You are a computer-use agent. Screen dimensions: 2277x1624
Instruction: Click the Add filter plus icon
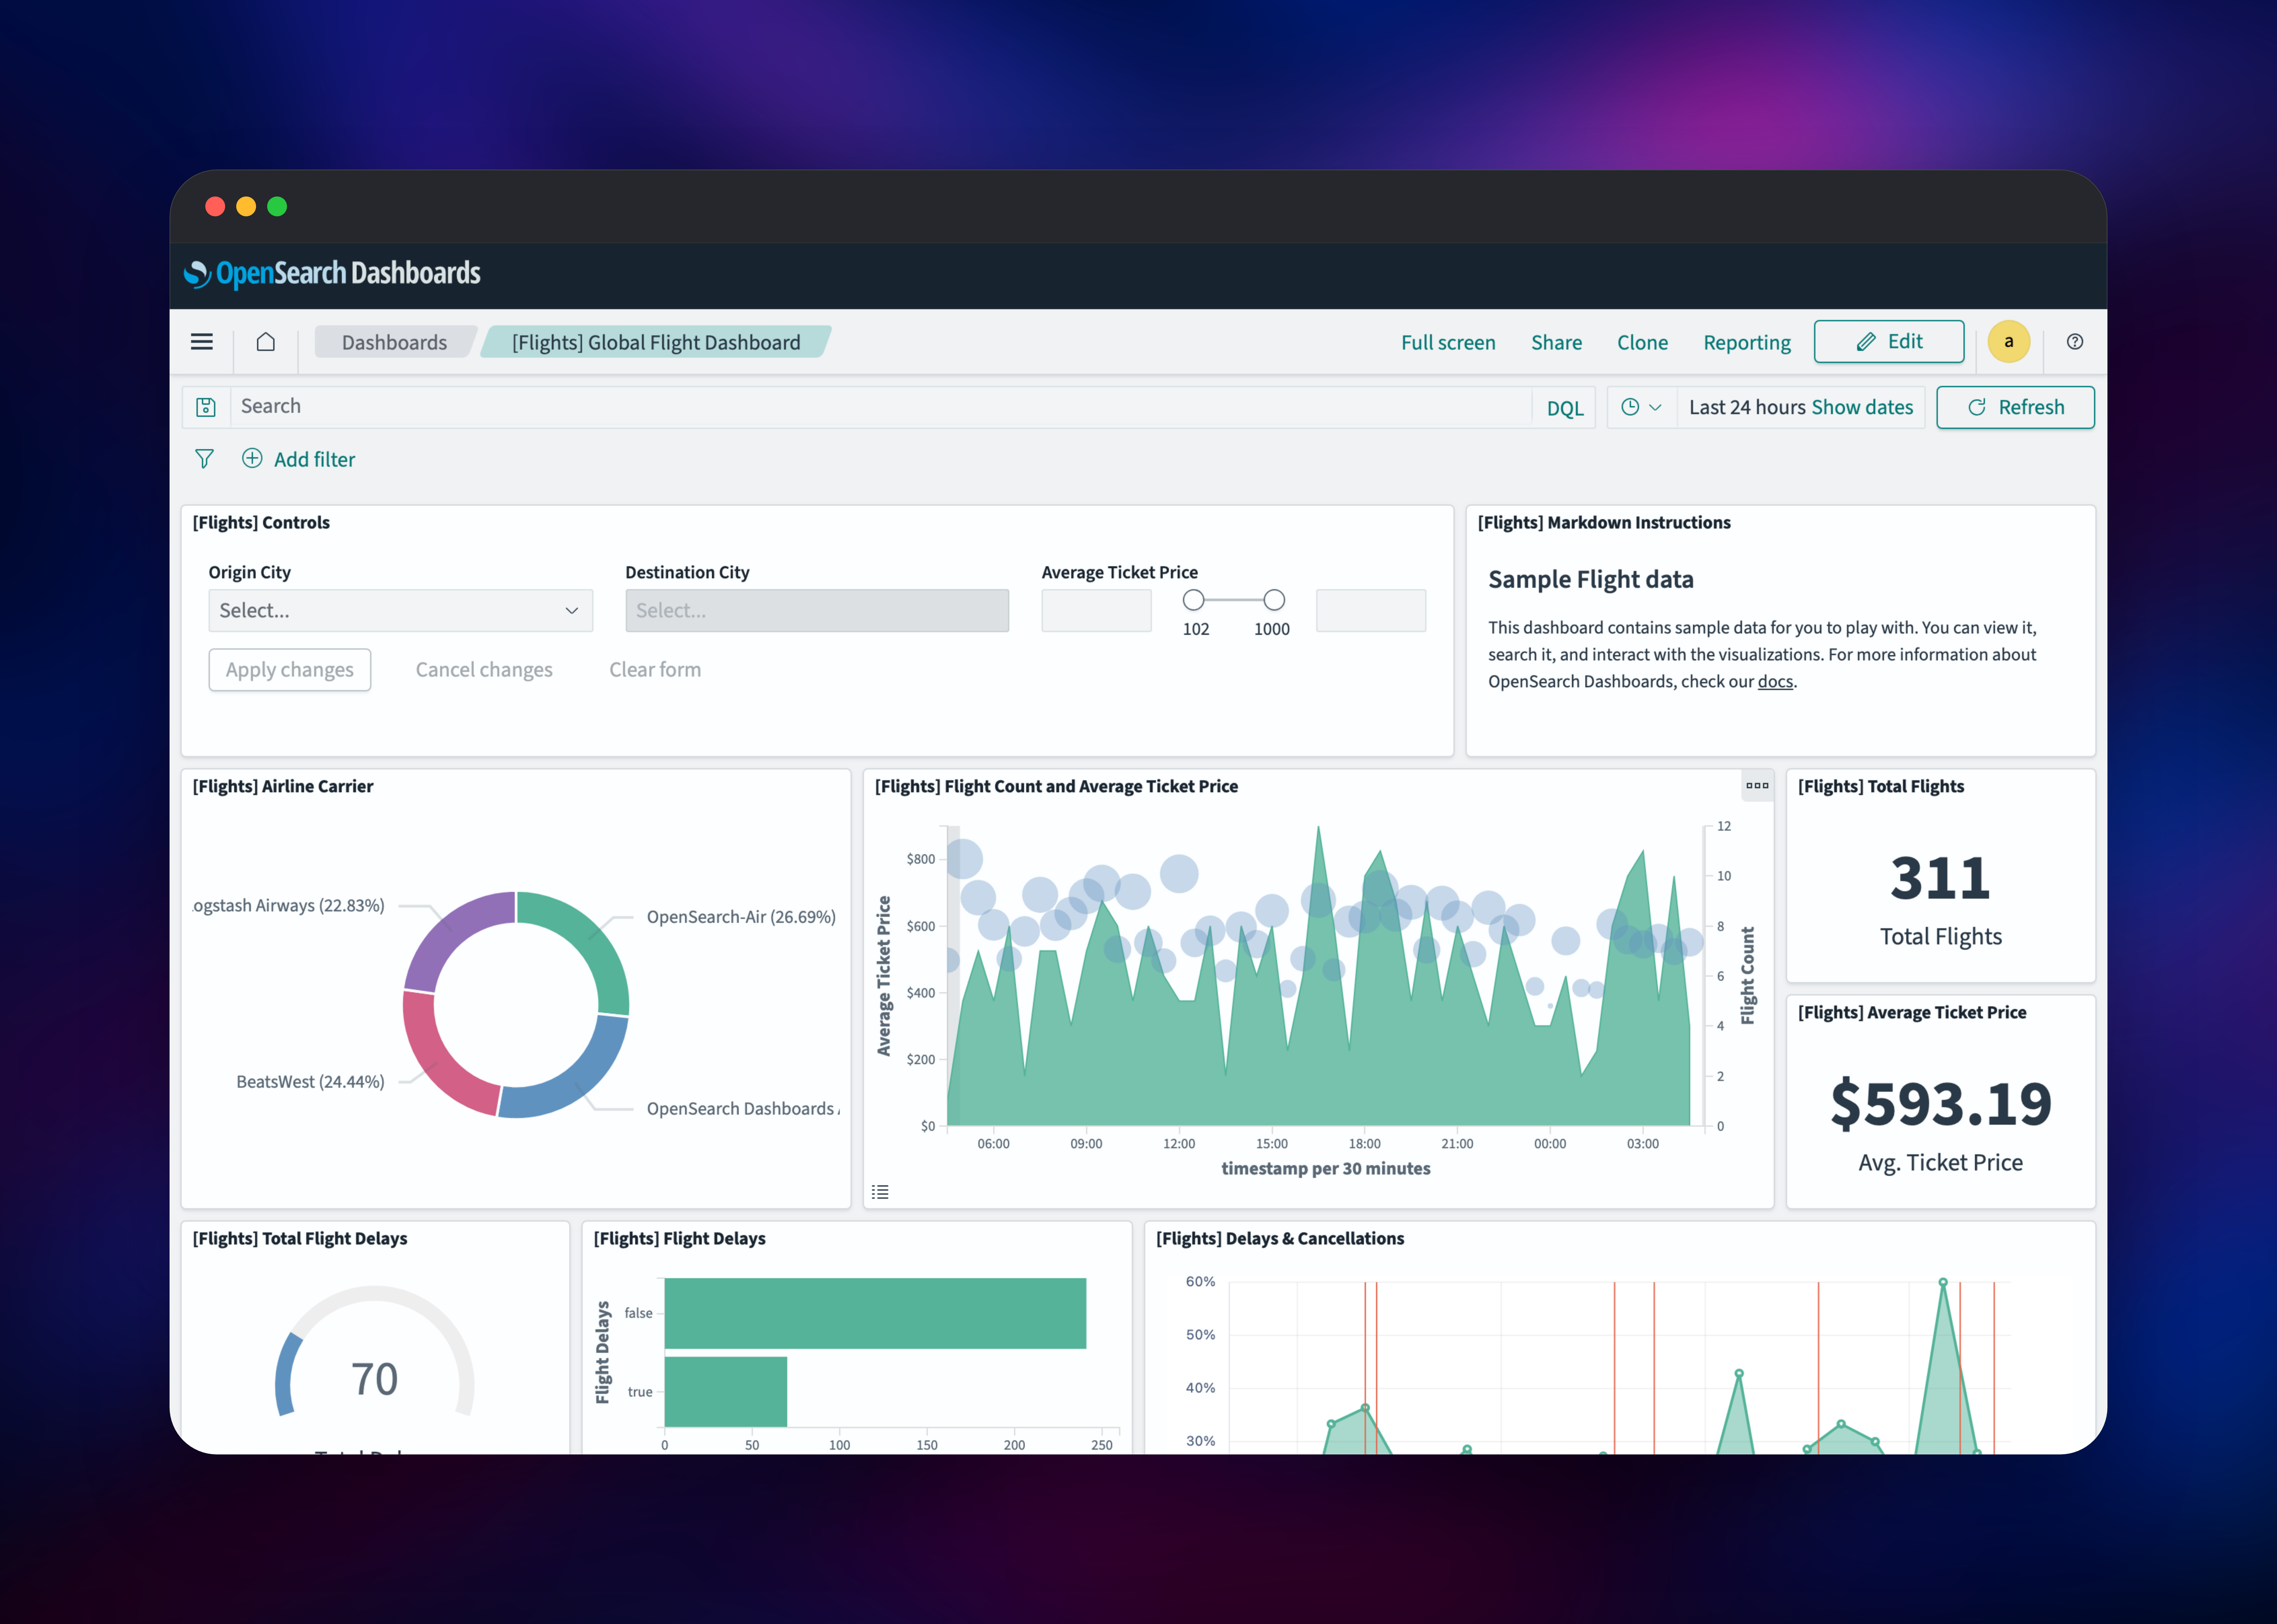tap(252, 458)
